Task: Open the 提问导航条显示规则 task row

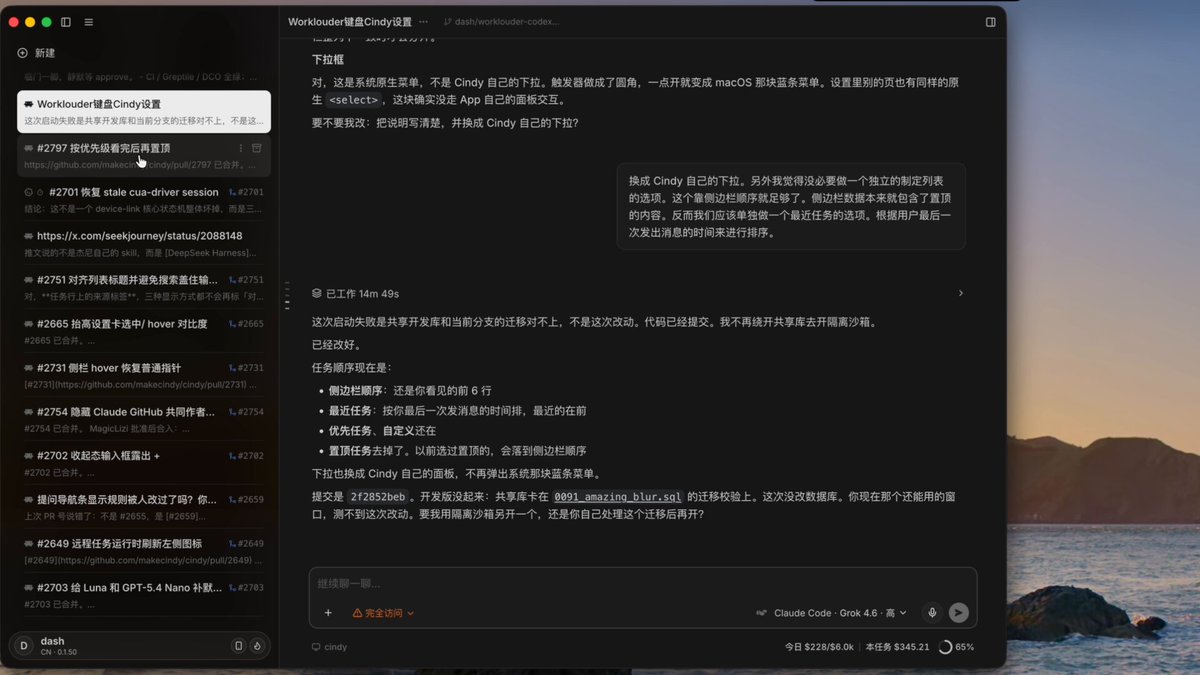Action: (x=144, y=507)
